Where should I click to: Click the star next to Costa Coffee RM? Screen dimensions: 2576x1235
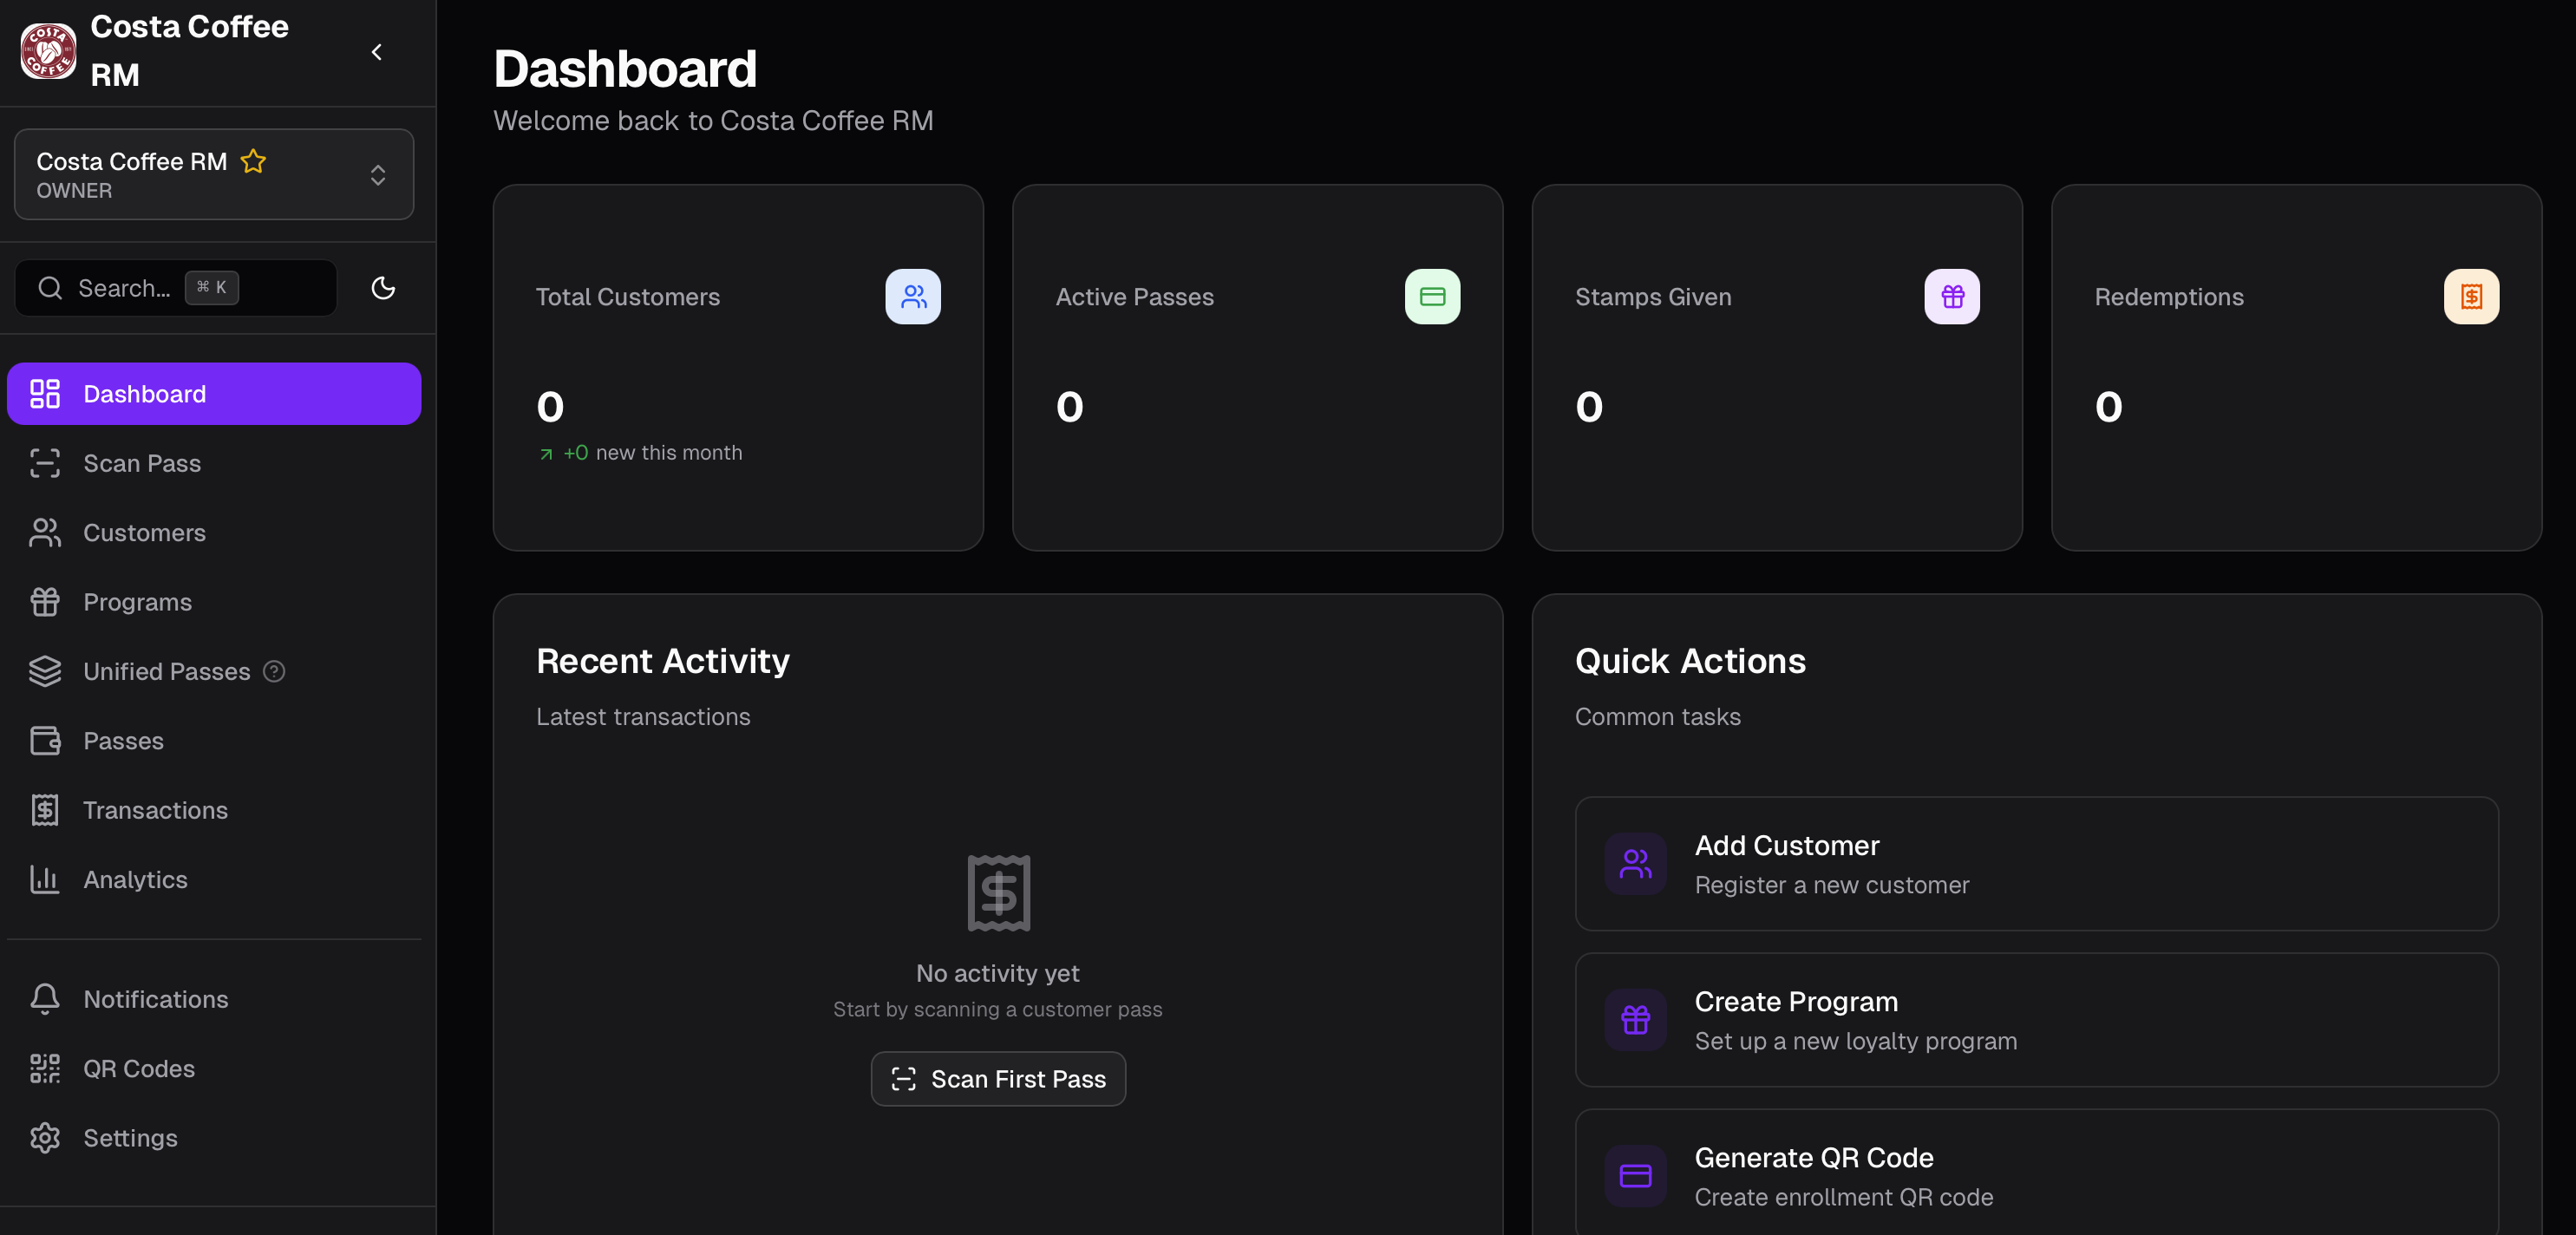253,161
